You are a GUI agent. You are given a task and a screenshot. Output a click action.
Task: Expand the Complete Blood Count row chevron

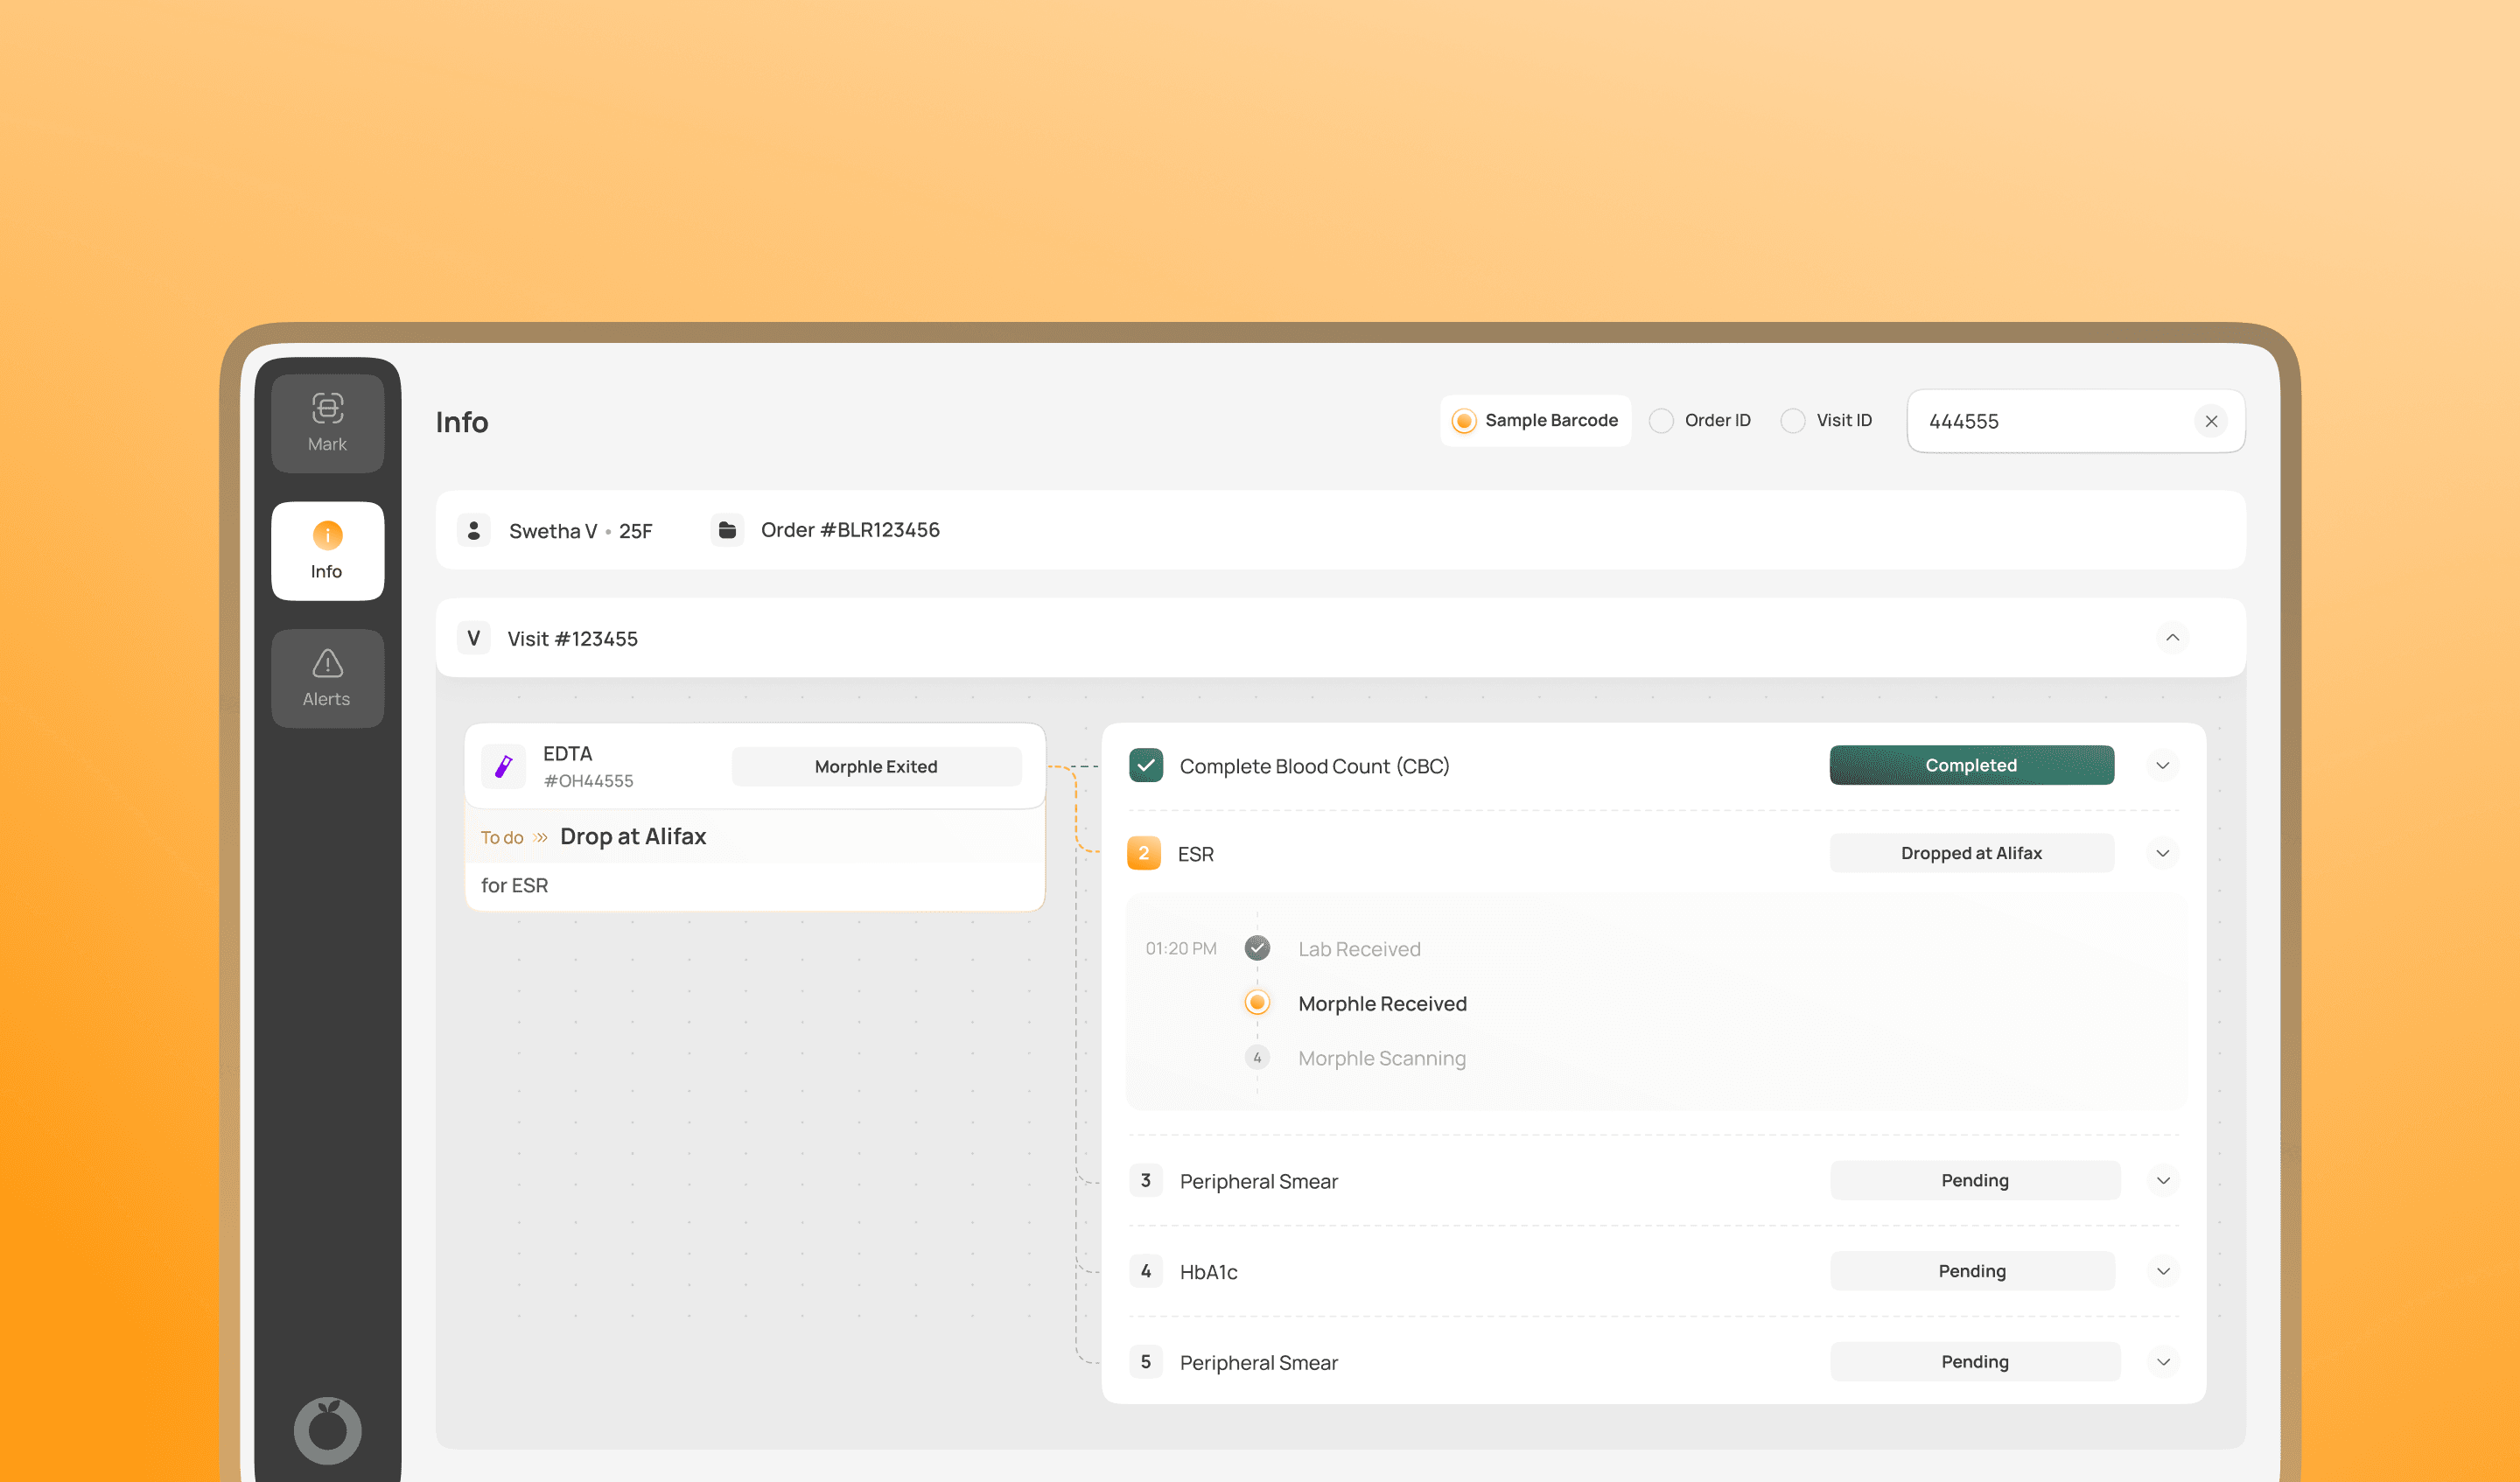click(2163, 765)
